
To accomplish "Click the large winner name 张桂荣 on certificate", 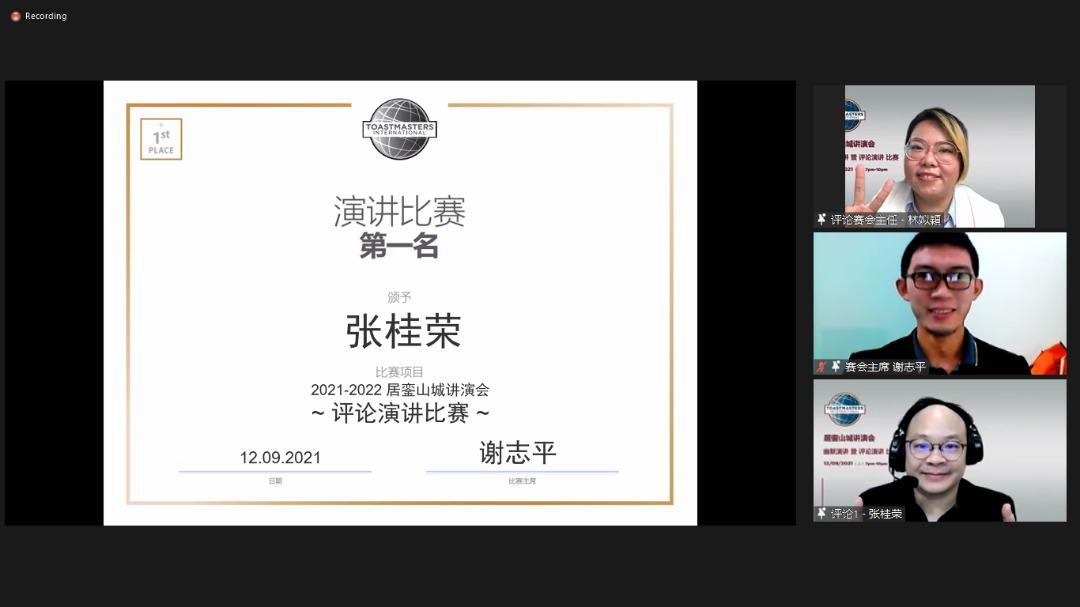I will point(403,331).
